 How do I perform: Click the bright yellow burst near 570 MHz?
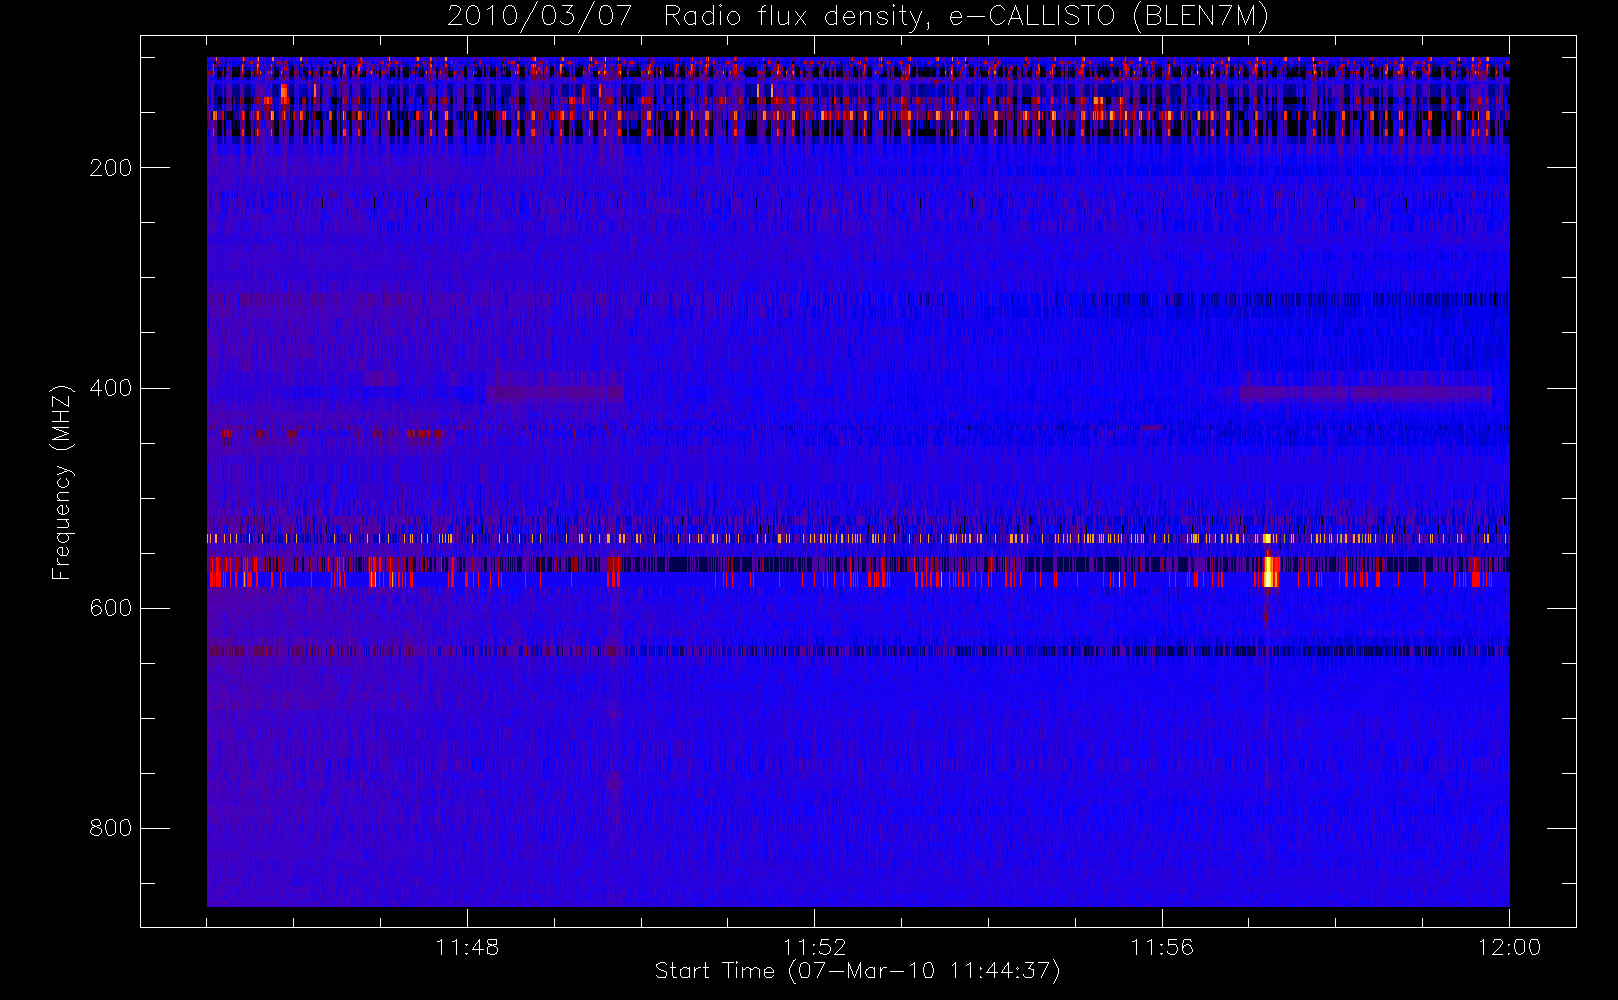point(1269,571)
